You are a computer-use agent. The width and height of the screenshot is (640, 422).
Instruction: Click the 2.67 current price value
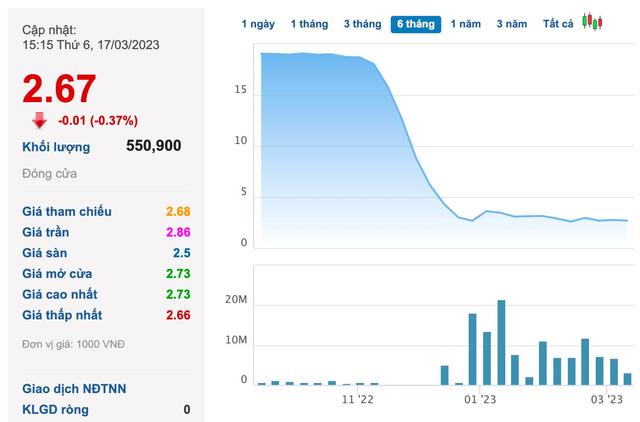(x=60, y=89)
